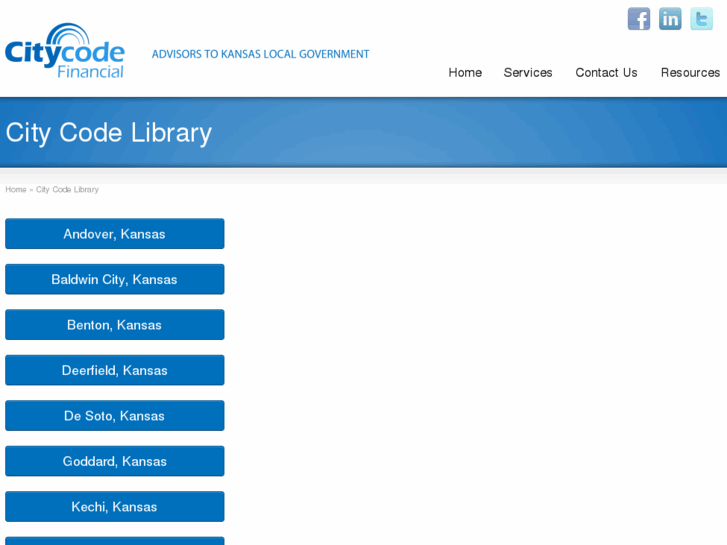This screenshot has width=727, height=545.
Task: Click the Home breadcrumb link
Action: pyautogui.click(x=16, y=190)
